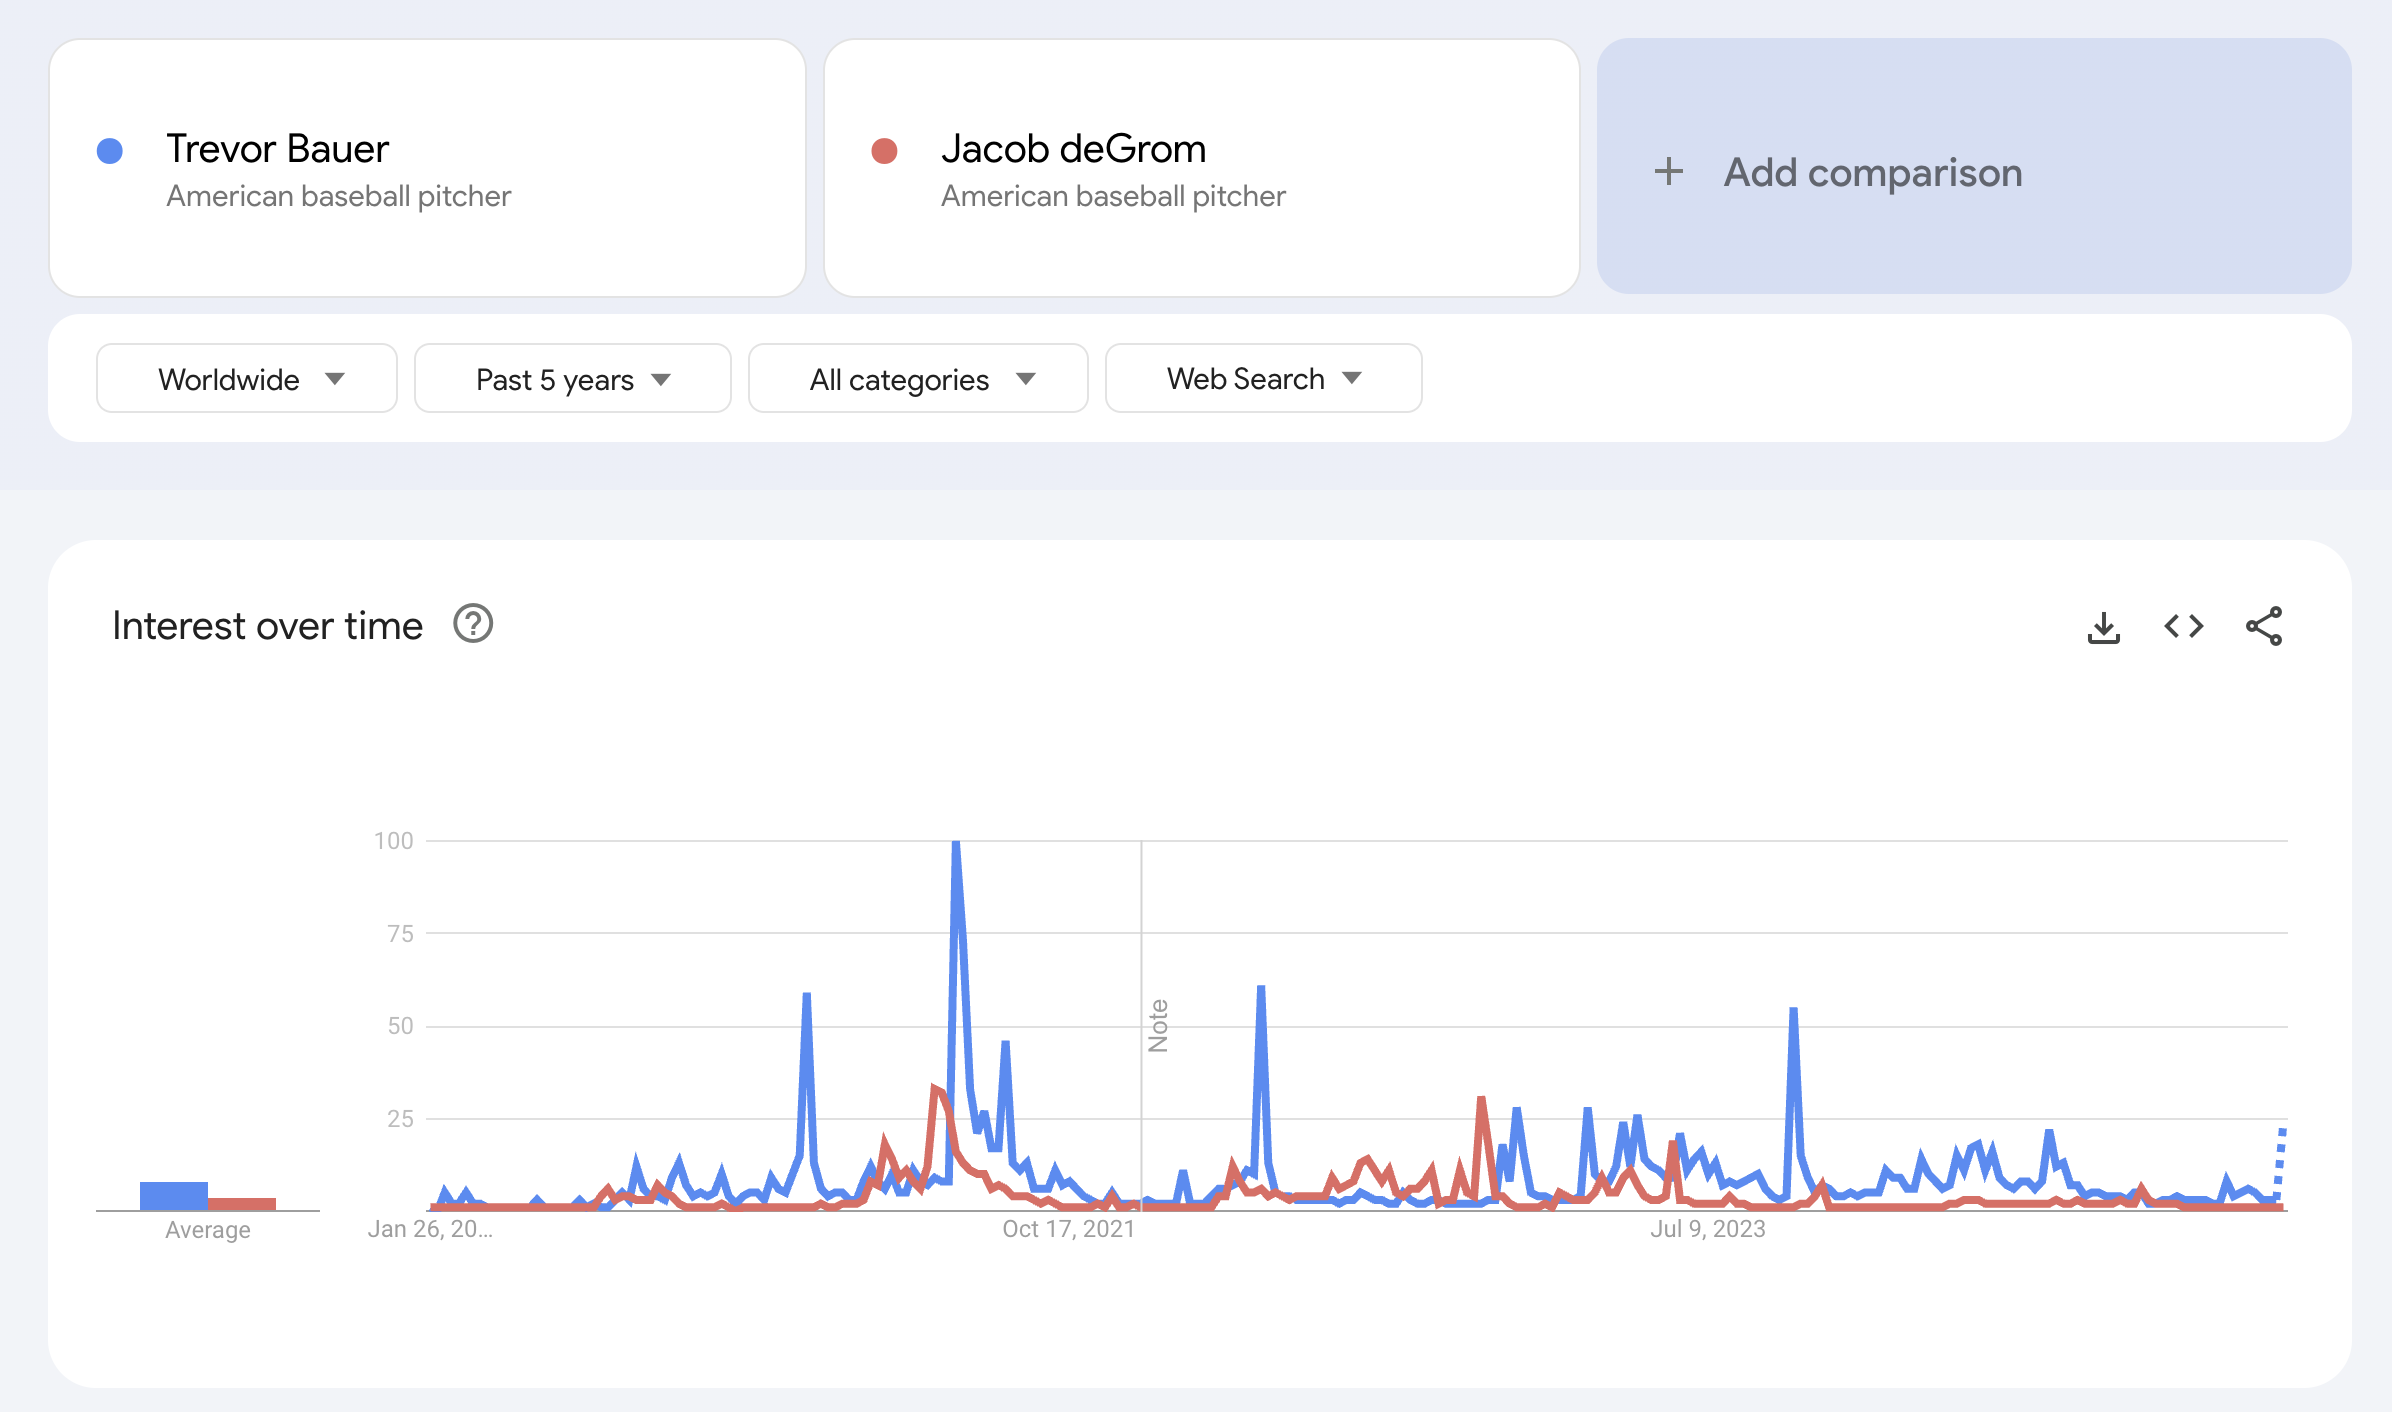Edit the Jacob deGrom search term
The width and height of the screenshot is (2392, 1412).
tap(1073, 150)
